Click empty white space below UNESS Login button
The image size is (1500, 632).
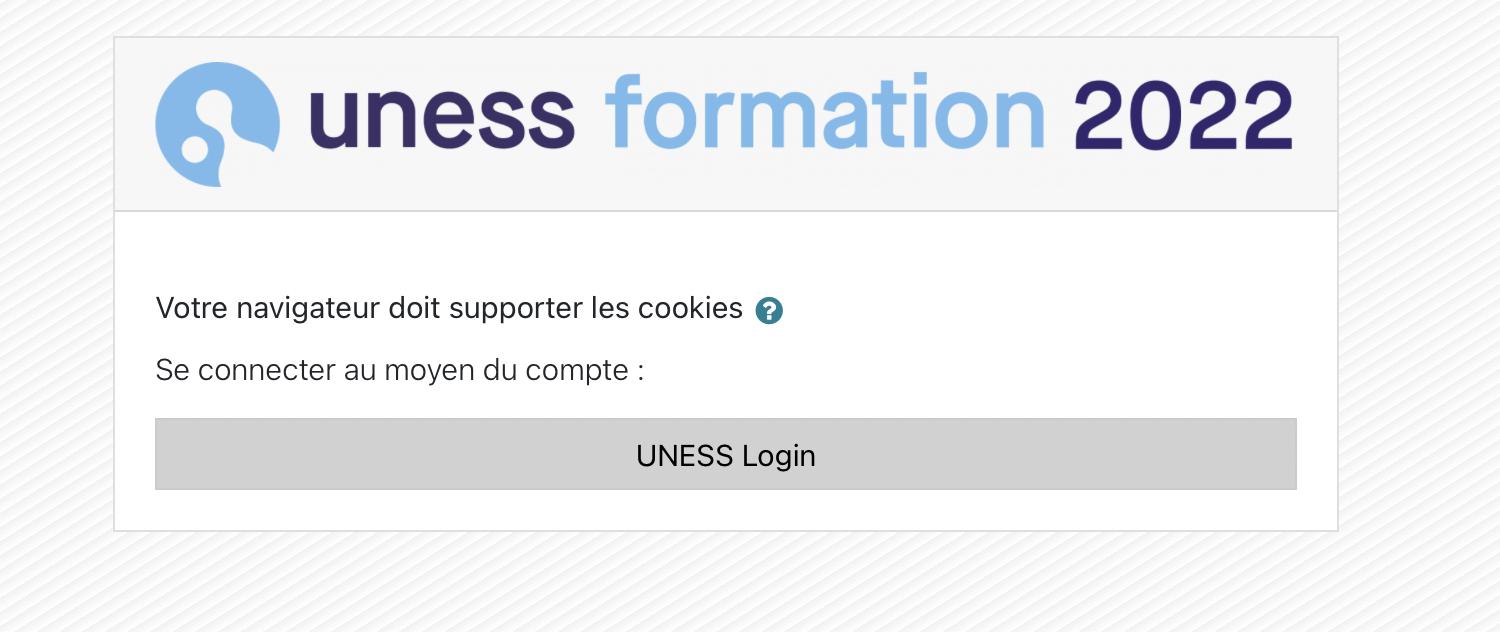pos(725,510)
